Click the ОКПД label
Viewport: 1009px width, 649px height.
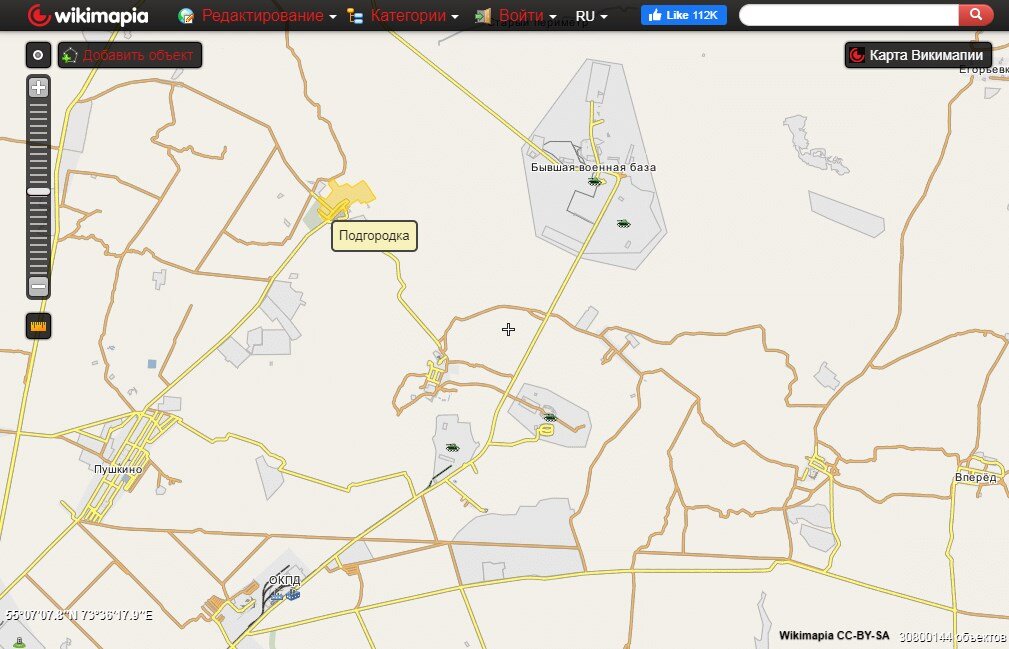point(284,580)
